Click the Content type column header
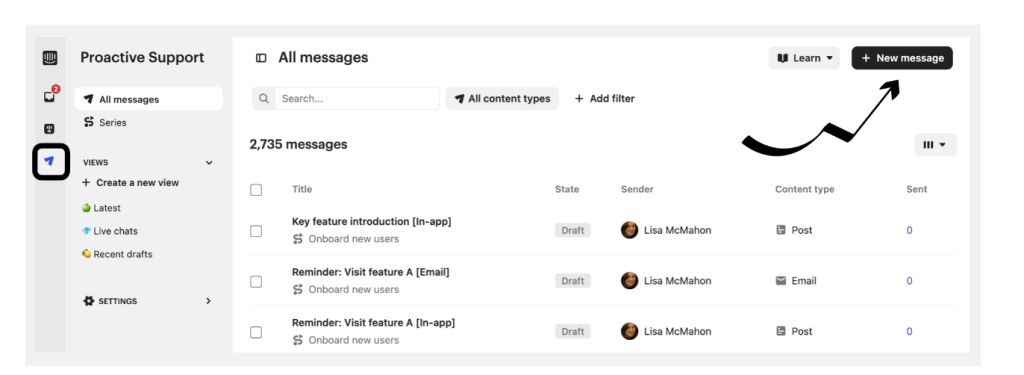This screenshot has height=375, width=1024. 805,189
